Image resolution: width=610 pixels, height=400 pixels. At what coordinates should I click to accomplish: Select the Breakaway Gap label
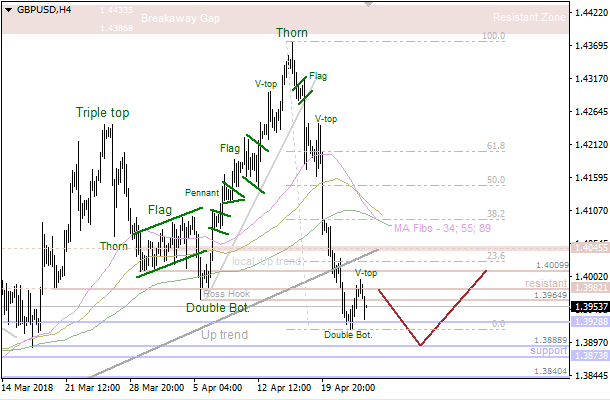(x=180, y=19)
